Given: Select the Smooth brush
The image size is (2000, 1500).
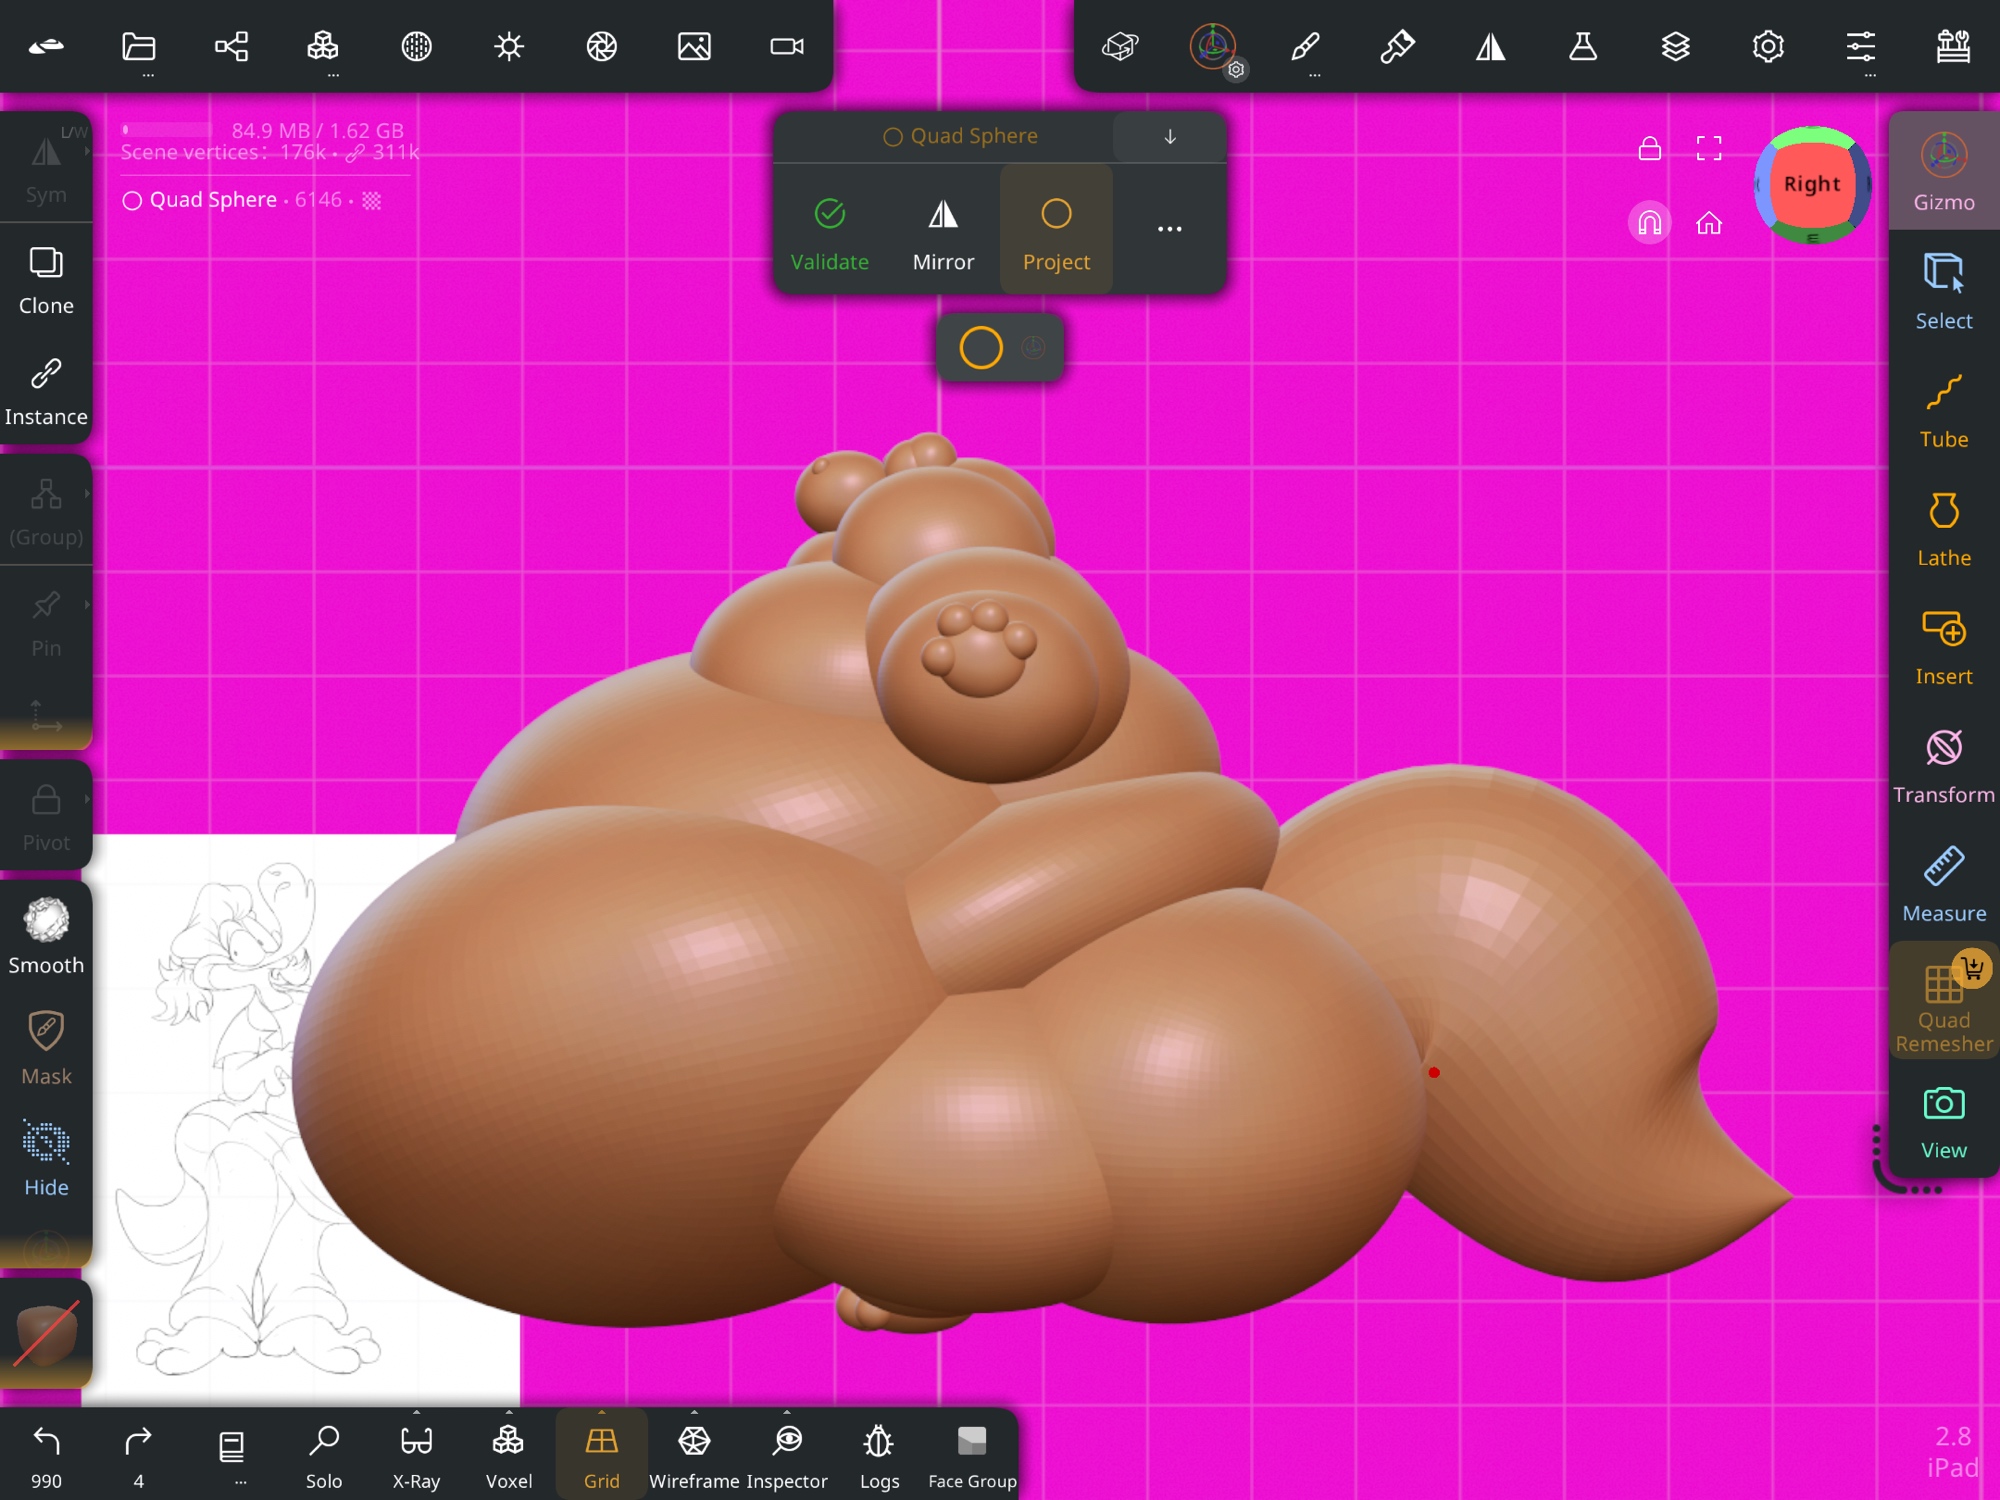Looking at the screenshot, I should pos(46,936).
